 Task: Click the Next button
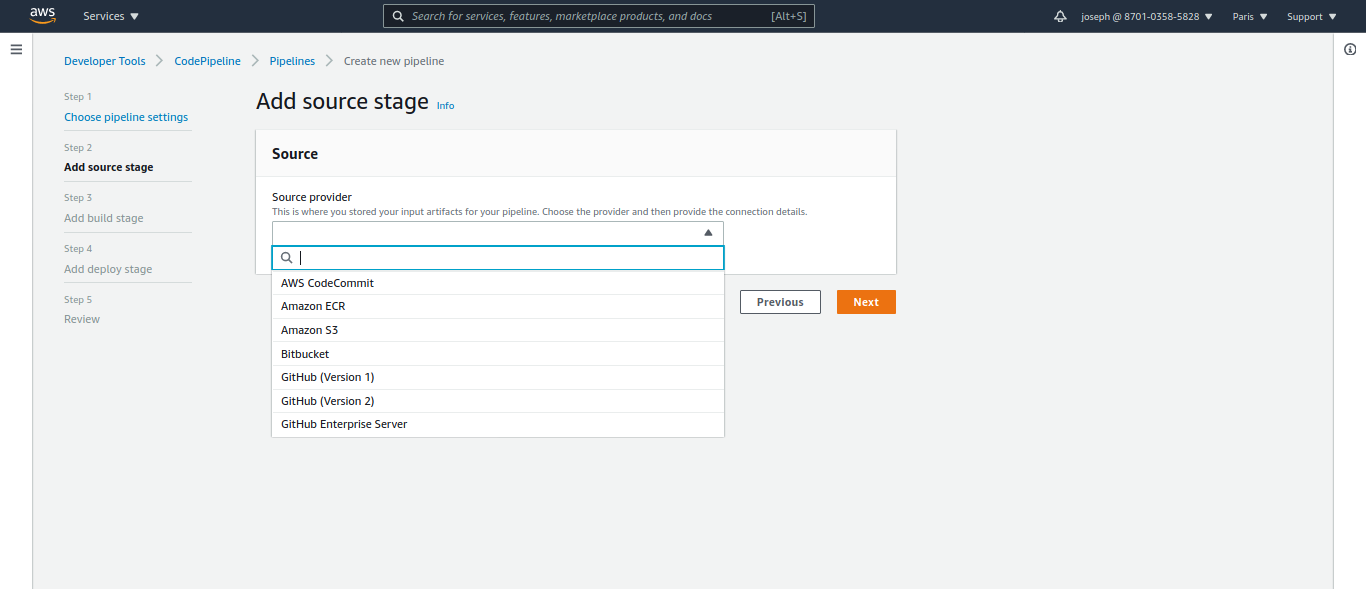[x=866, y=302]
